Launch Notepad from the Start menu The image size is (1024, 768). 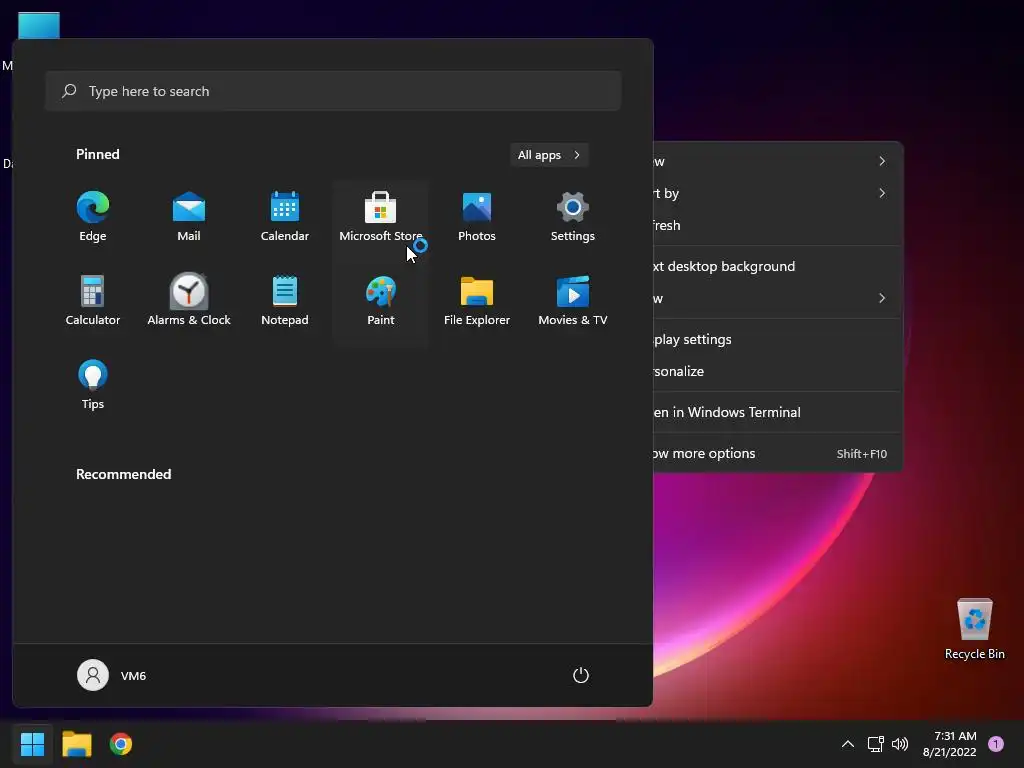click(285, 301)
